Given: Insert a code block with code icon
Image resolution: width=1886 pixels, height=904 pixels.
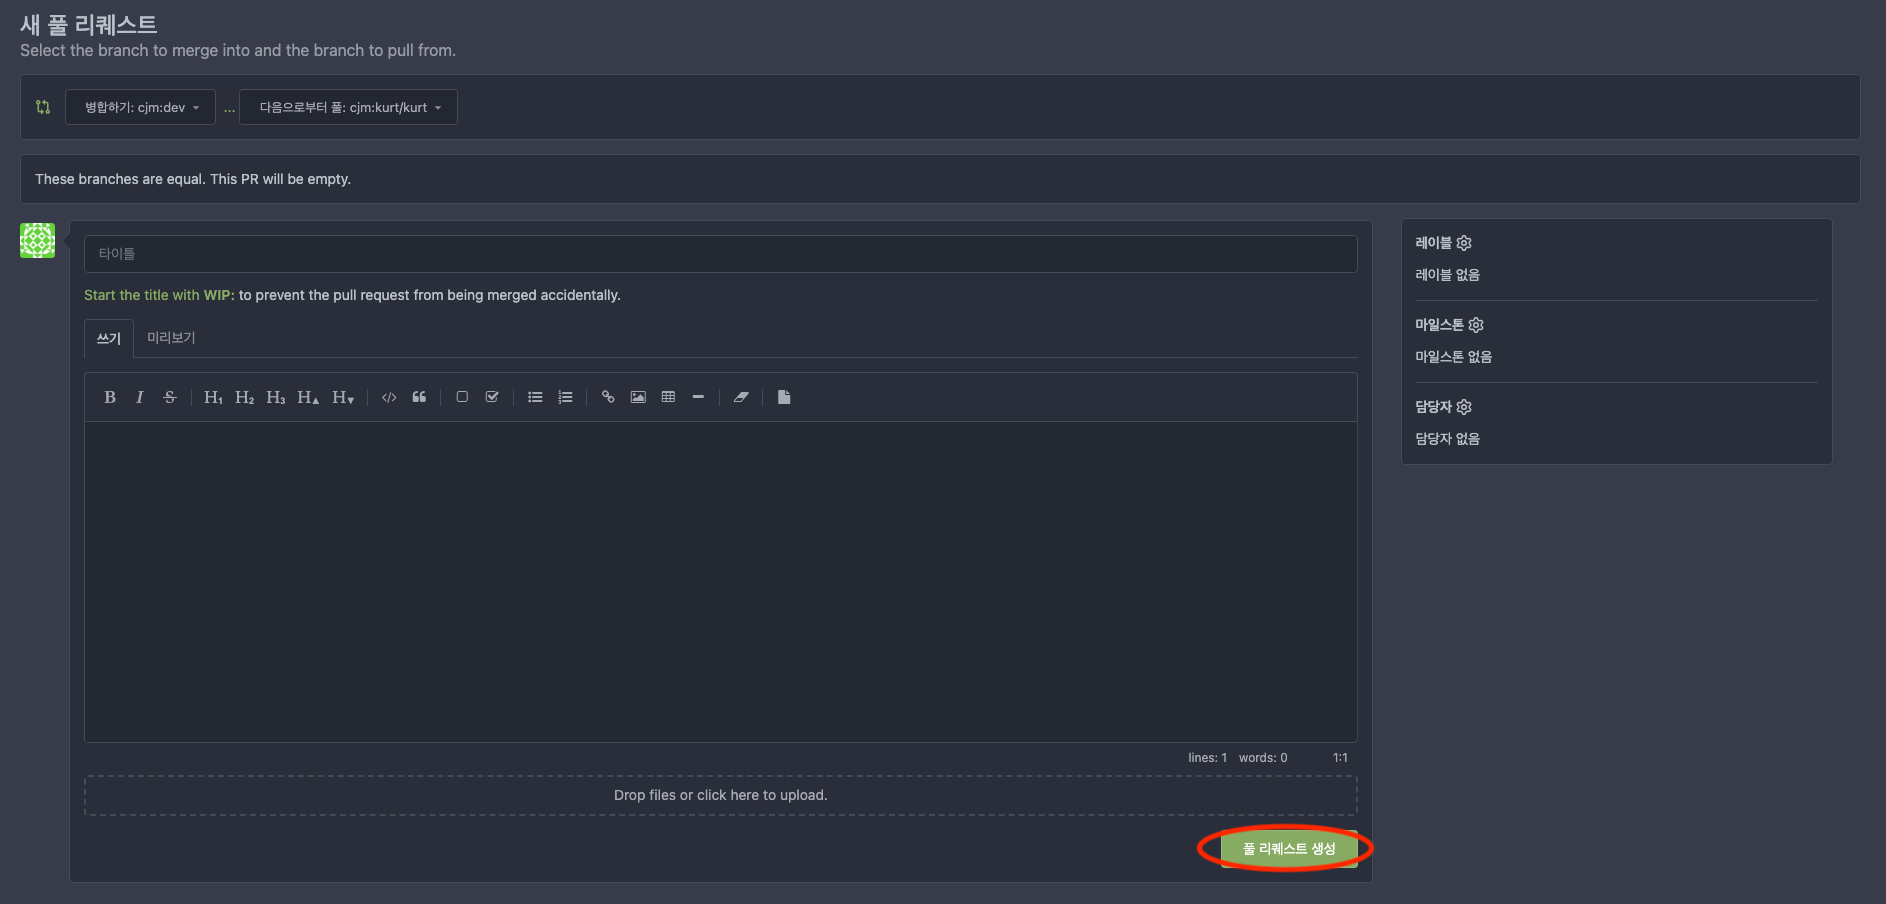Looking at the screenshot, I should (389, 397).
